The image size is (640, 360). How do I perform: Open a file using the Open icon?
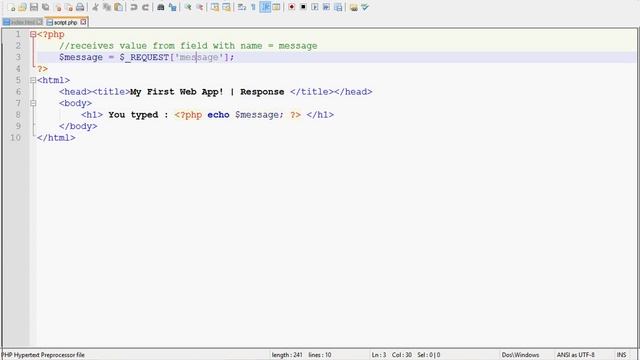click(x=22, y=7)
